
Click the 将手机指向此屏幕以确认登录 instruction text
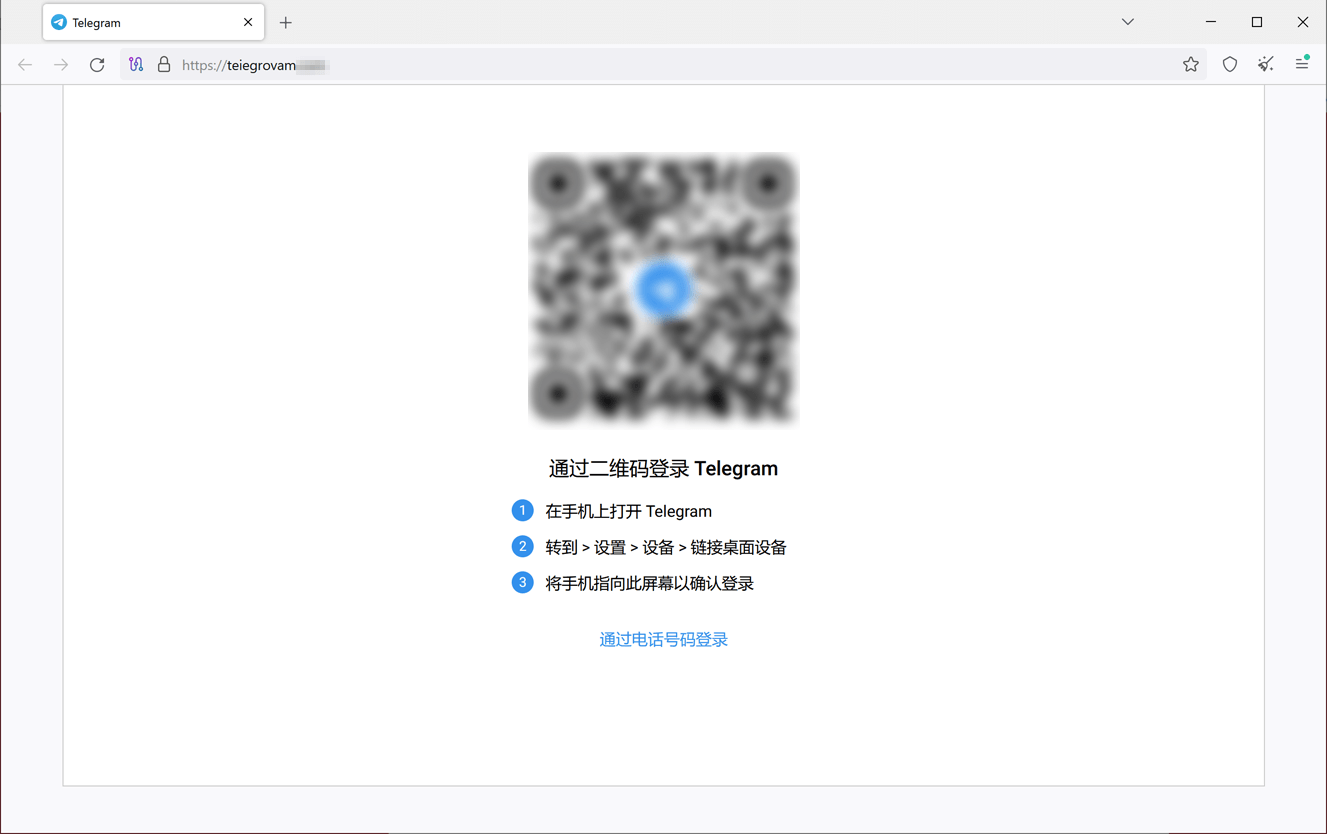click(x=649, y=584)
